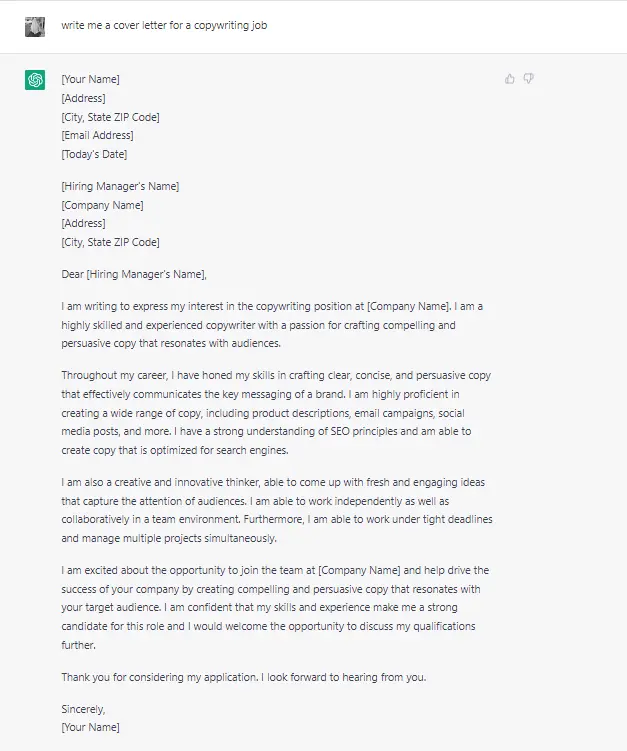Screen dimensions: 627x751
Task: Click the "Thank you for considering my application" line
Action: [x=243, y=677]
